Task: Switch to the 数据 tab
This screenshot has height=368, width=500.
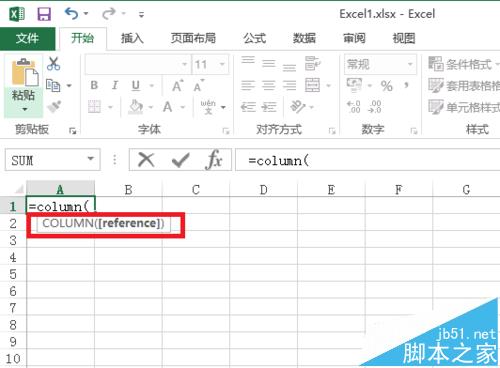Action: click(x=304, y=38)
